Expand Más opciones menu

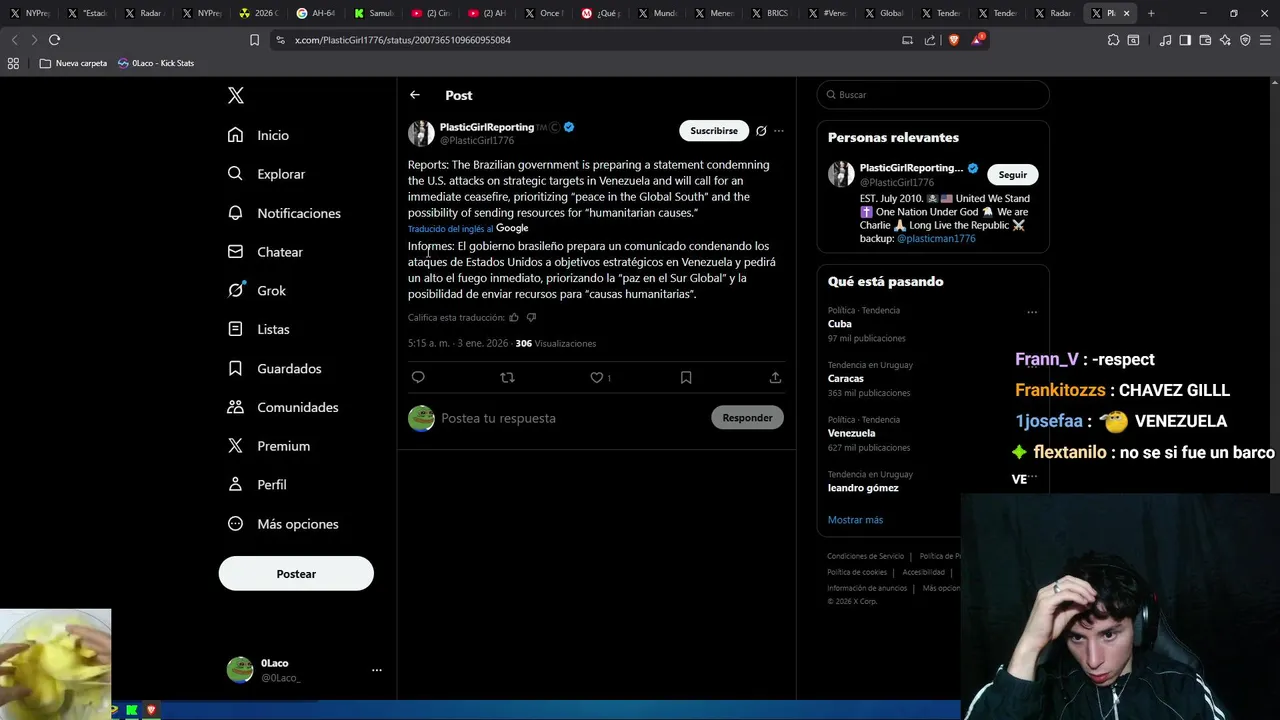(283, 524)
